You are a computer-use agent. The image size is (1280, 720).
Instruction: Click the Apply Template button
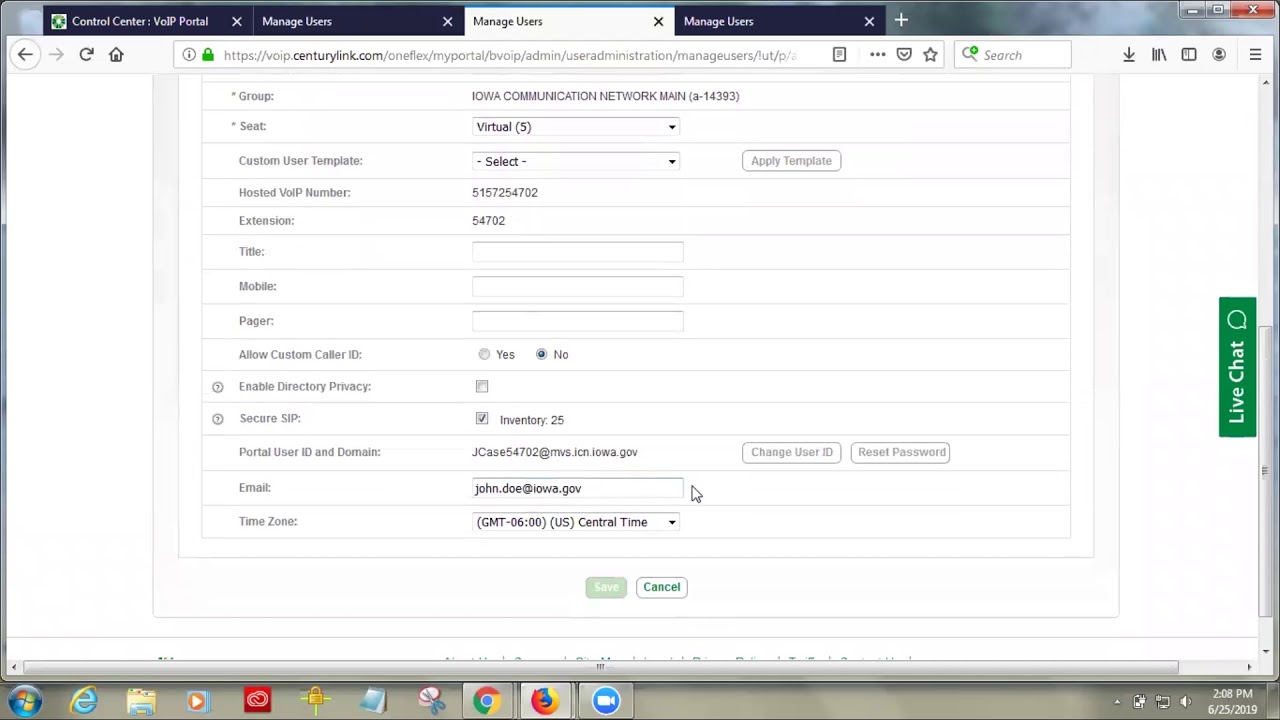coord(791,161)
